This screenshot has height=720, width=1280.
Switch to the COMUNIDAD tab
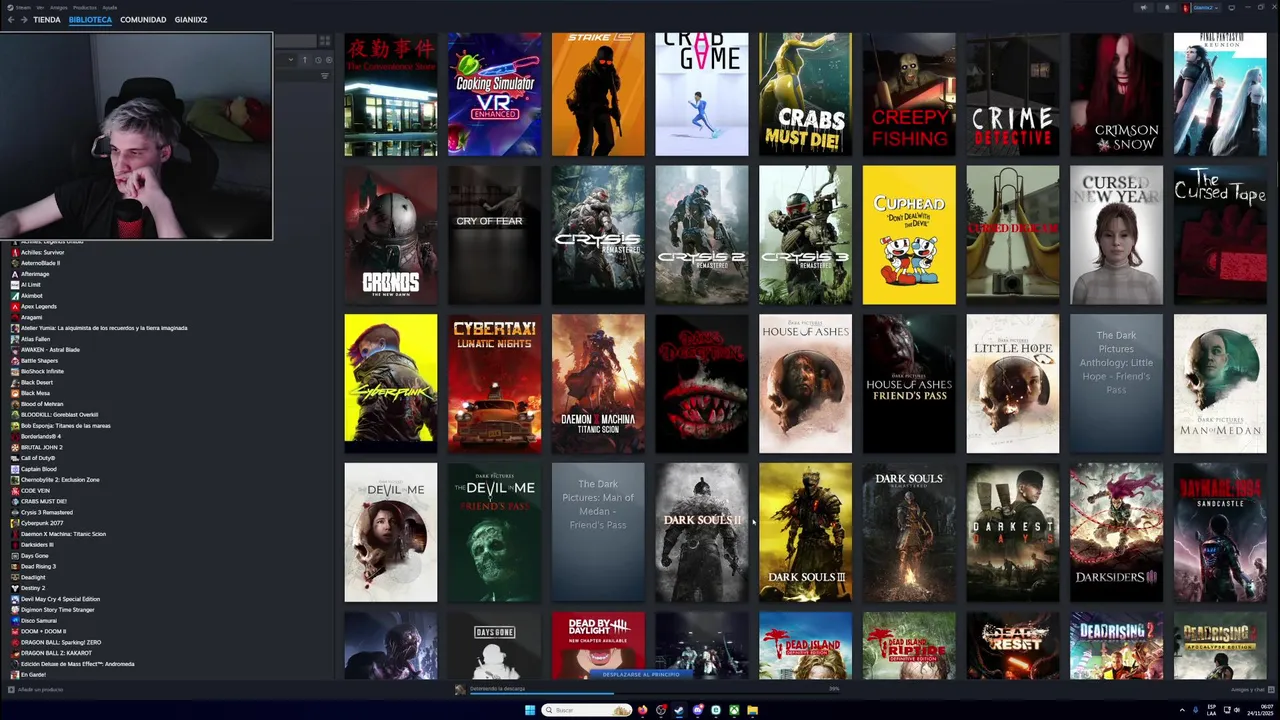(143, 20)
